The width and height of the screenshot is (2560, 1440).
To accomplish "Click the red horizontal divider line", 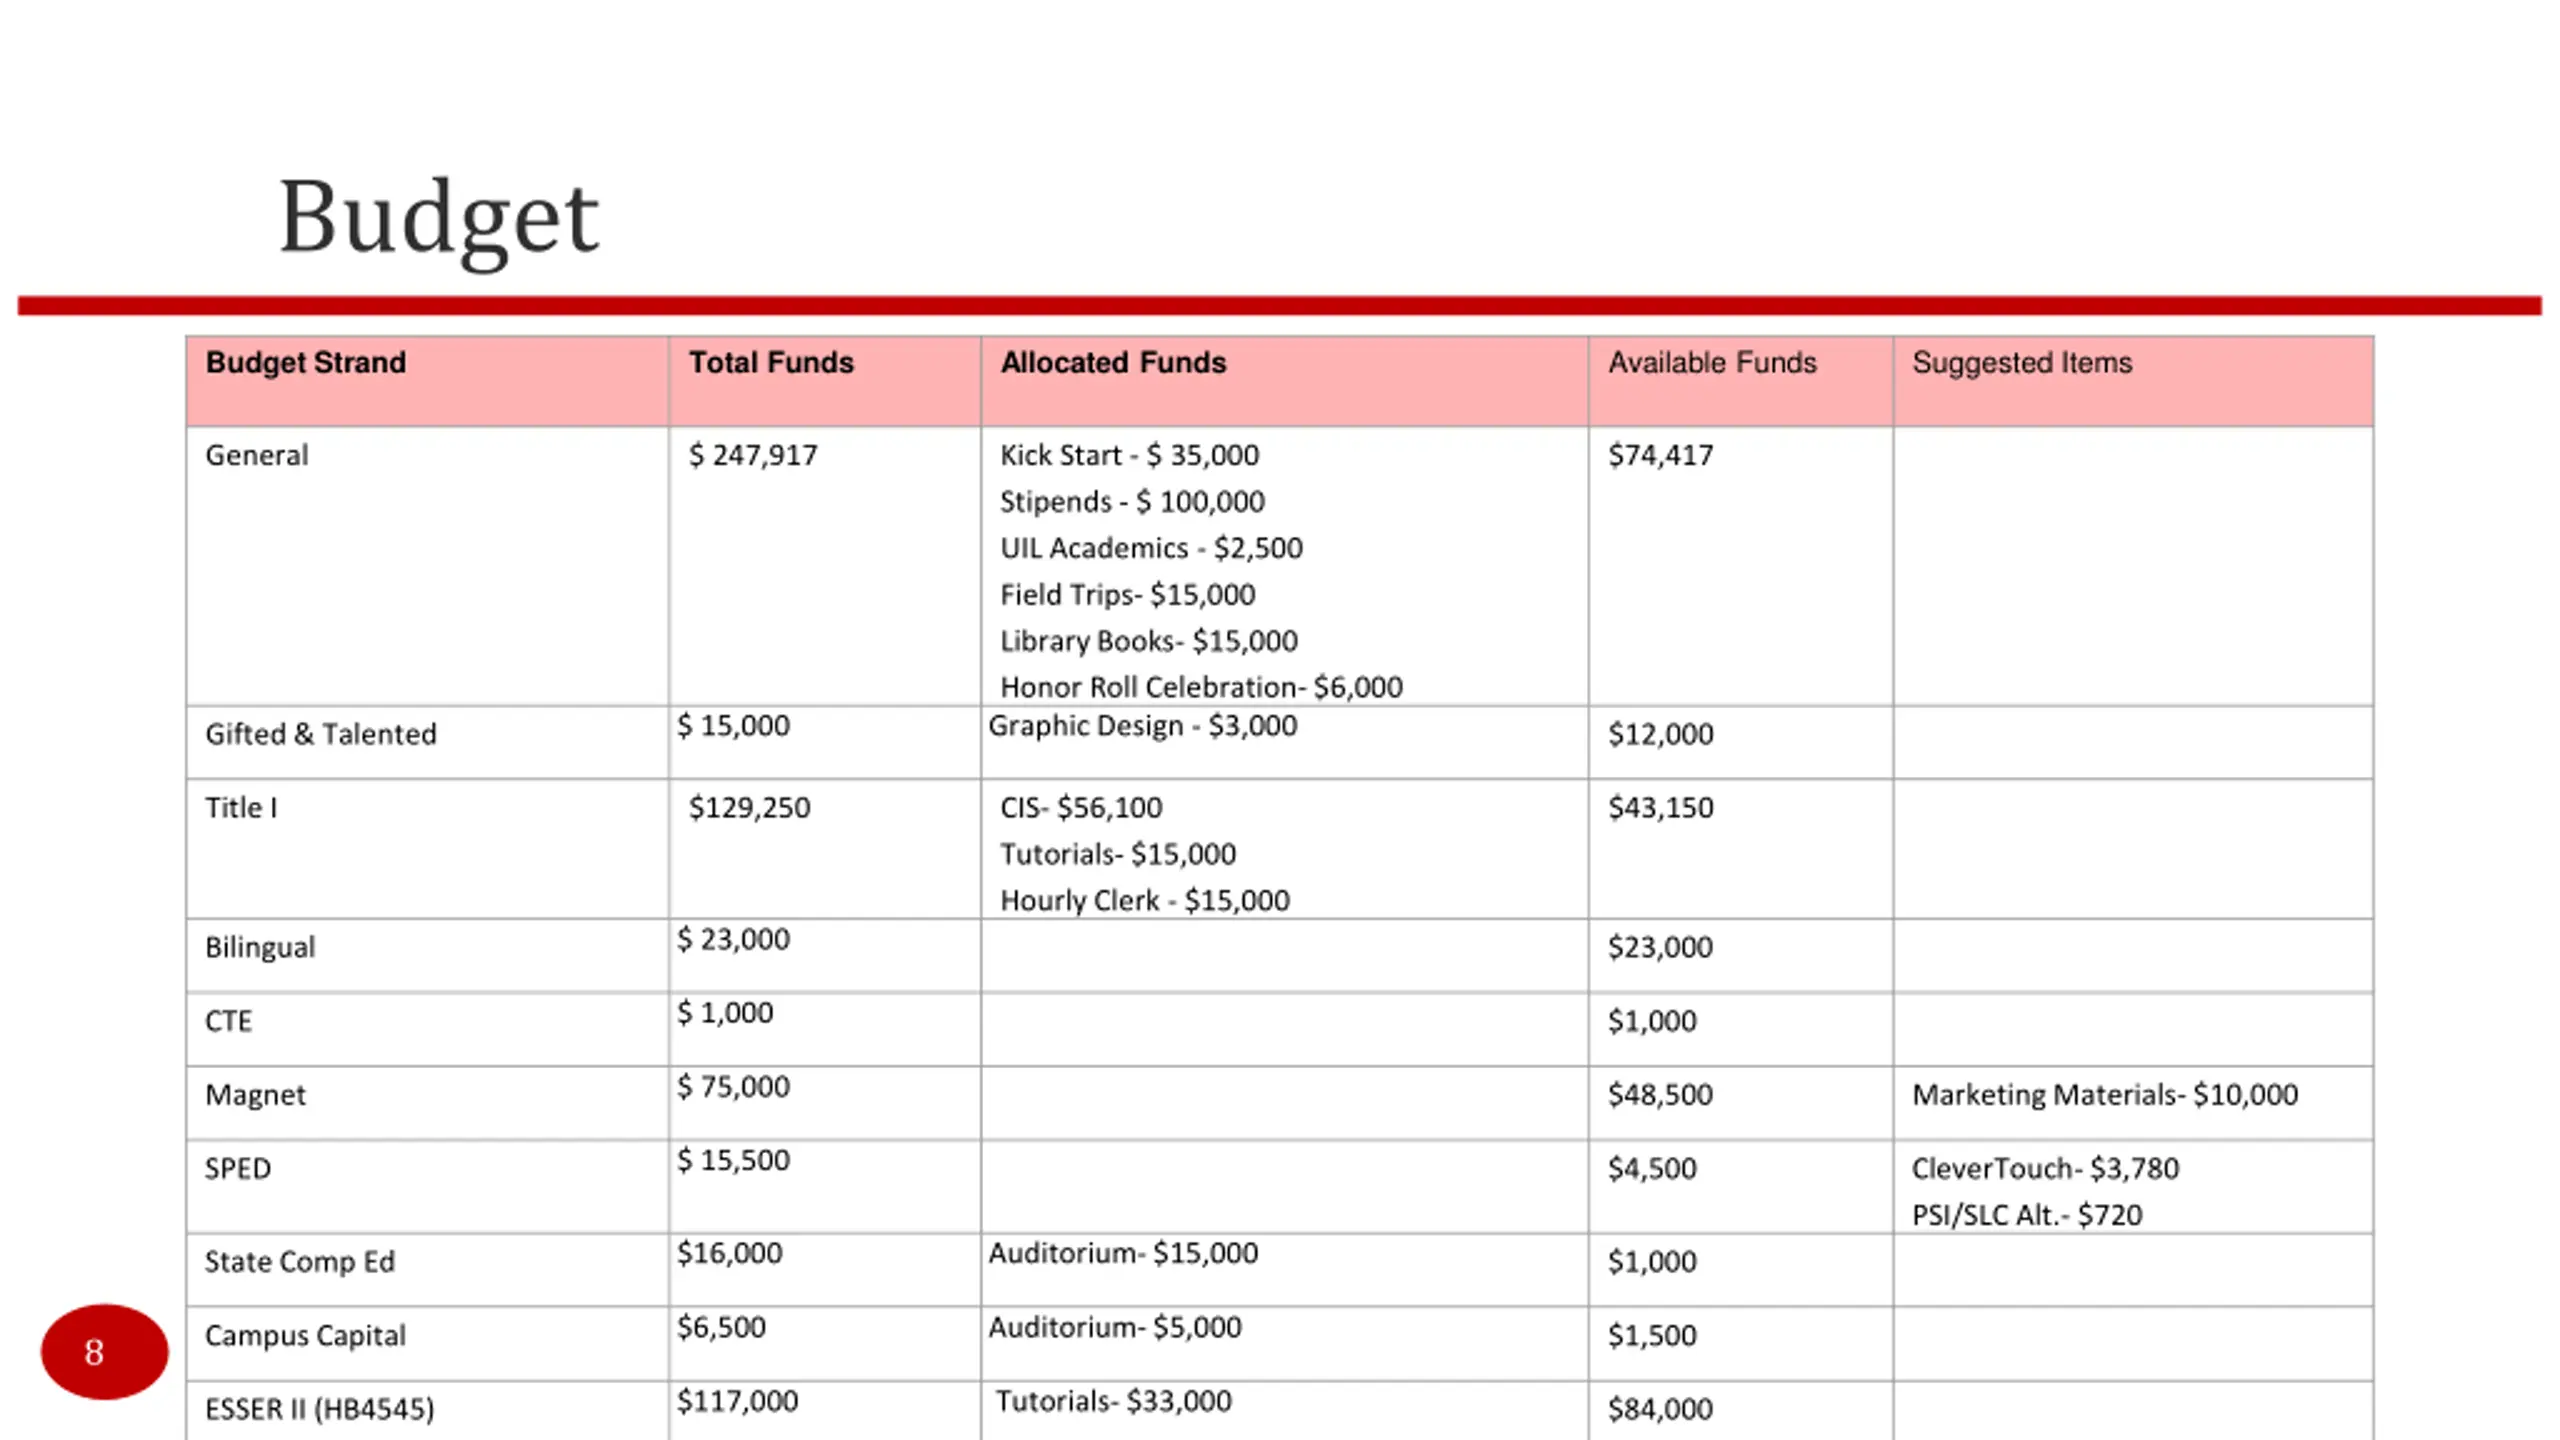I will (1279, 306).
